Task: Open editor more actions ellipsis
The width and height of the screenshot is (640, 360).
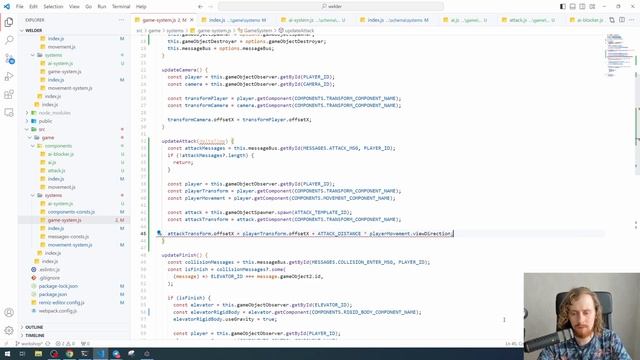Action: click(632, 20)
